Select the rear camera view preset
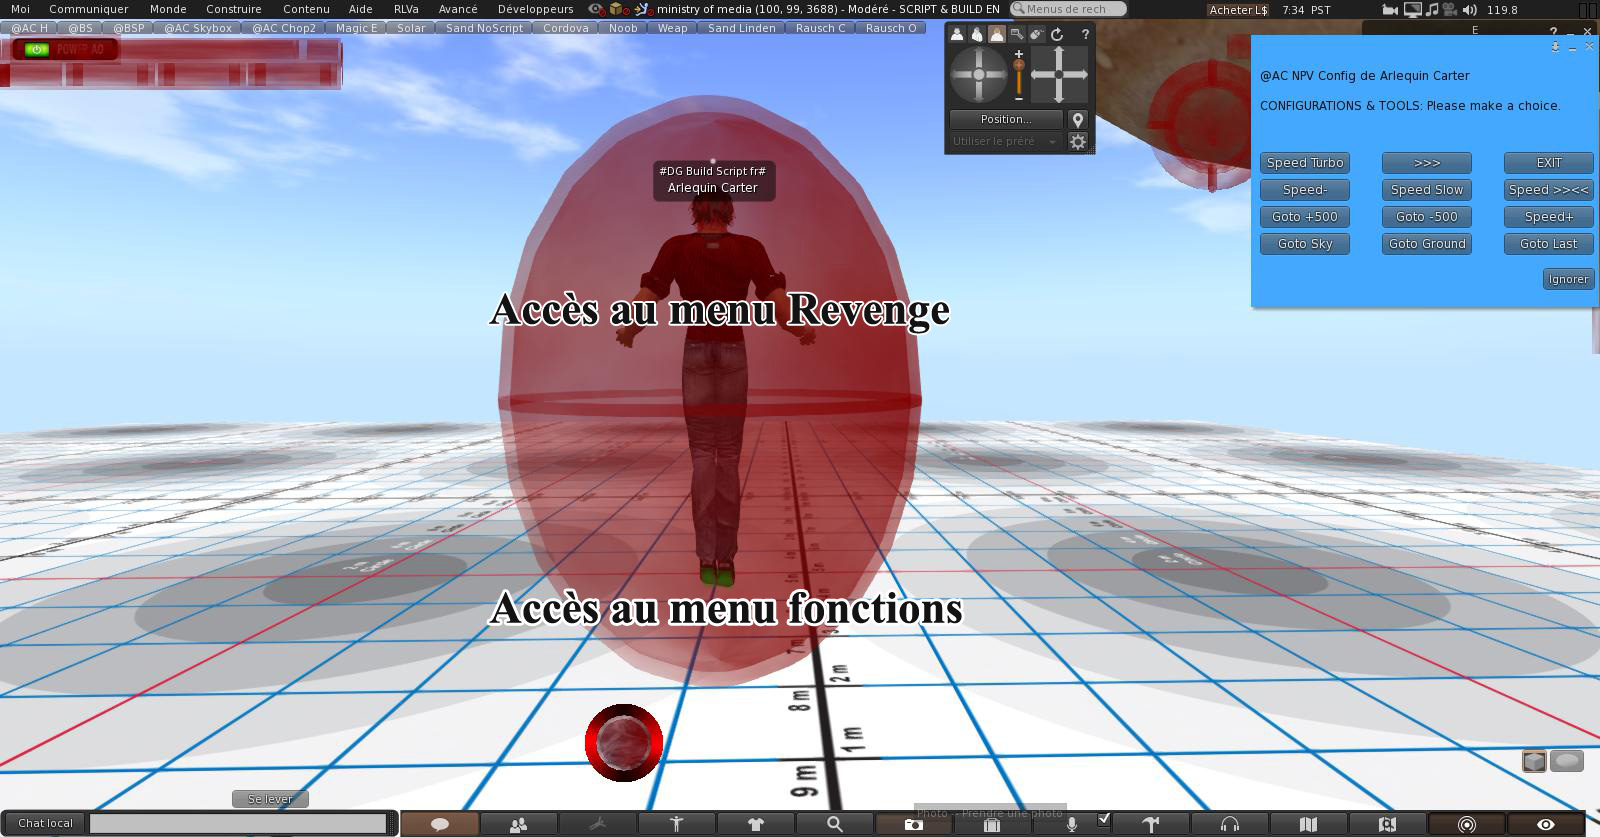 pyautogui.click(x=997, y=34)
